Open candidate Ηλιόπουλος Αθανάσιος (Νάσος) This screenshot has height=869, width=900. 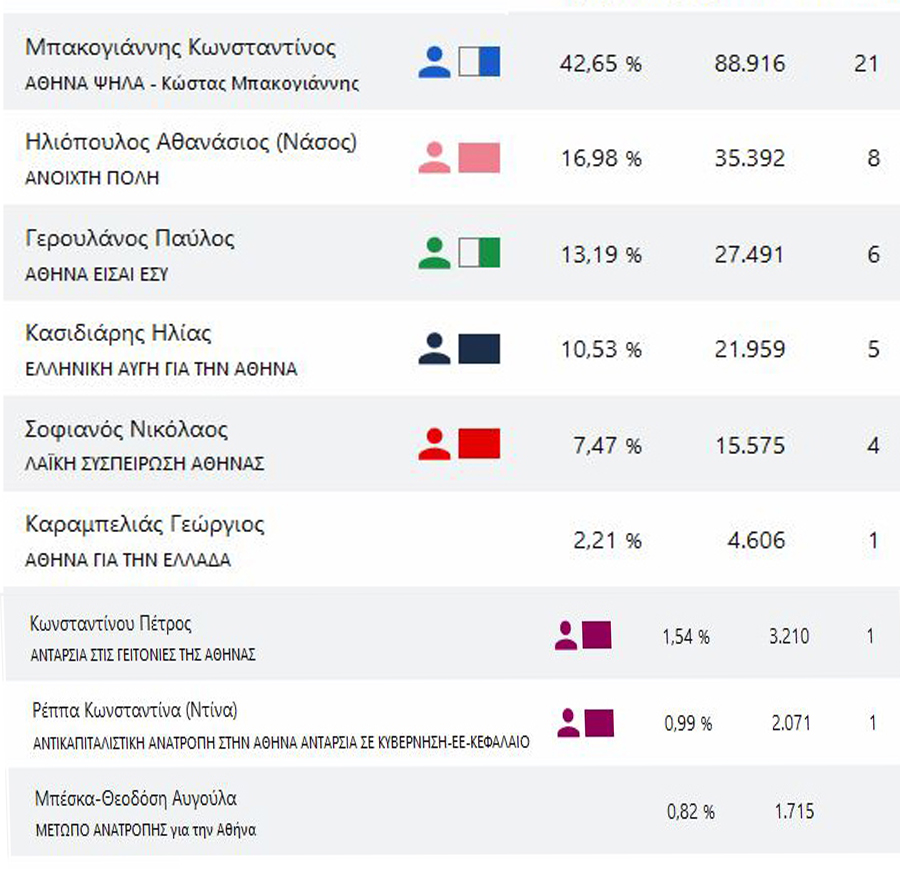pyautogui.click(x=190, y=143)
